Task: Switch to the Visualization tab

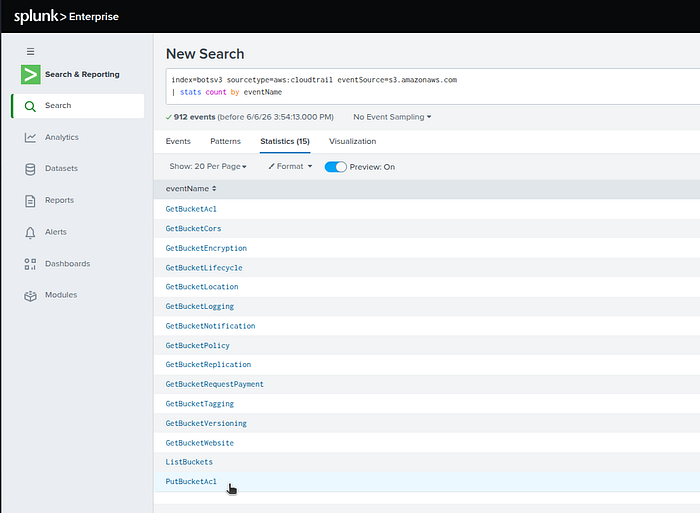Action: (353, 142)
